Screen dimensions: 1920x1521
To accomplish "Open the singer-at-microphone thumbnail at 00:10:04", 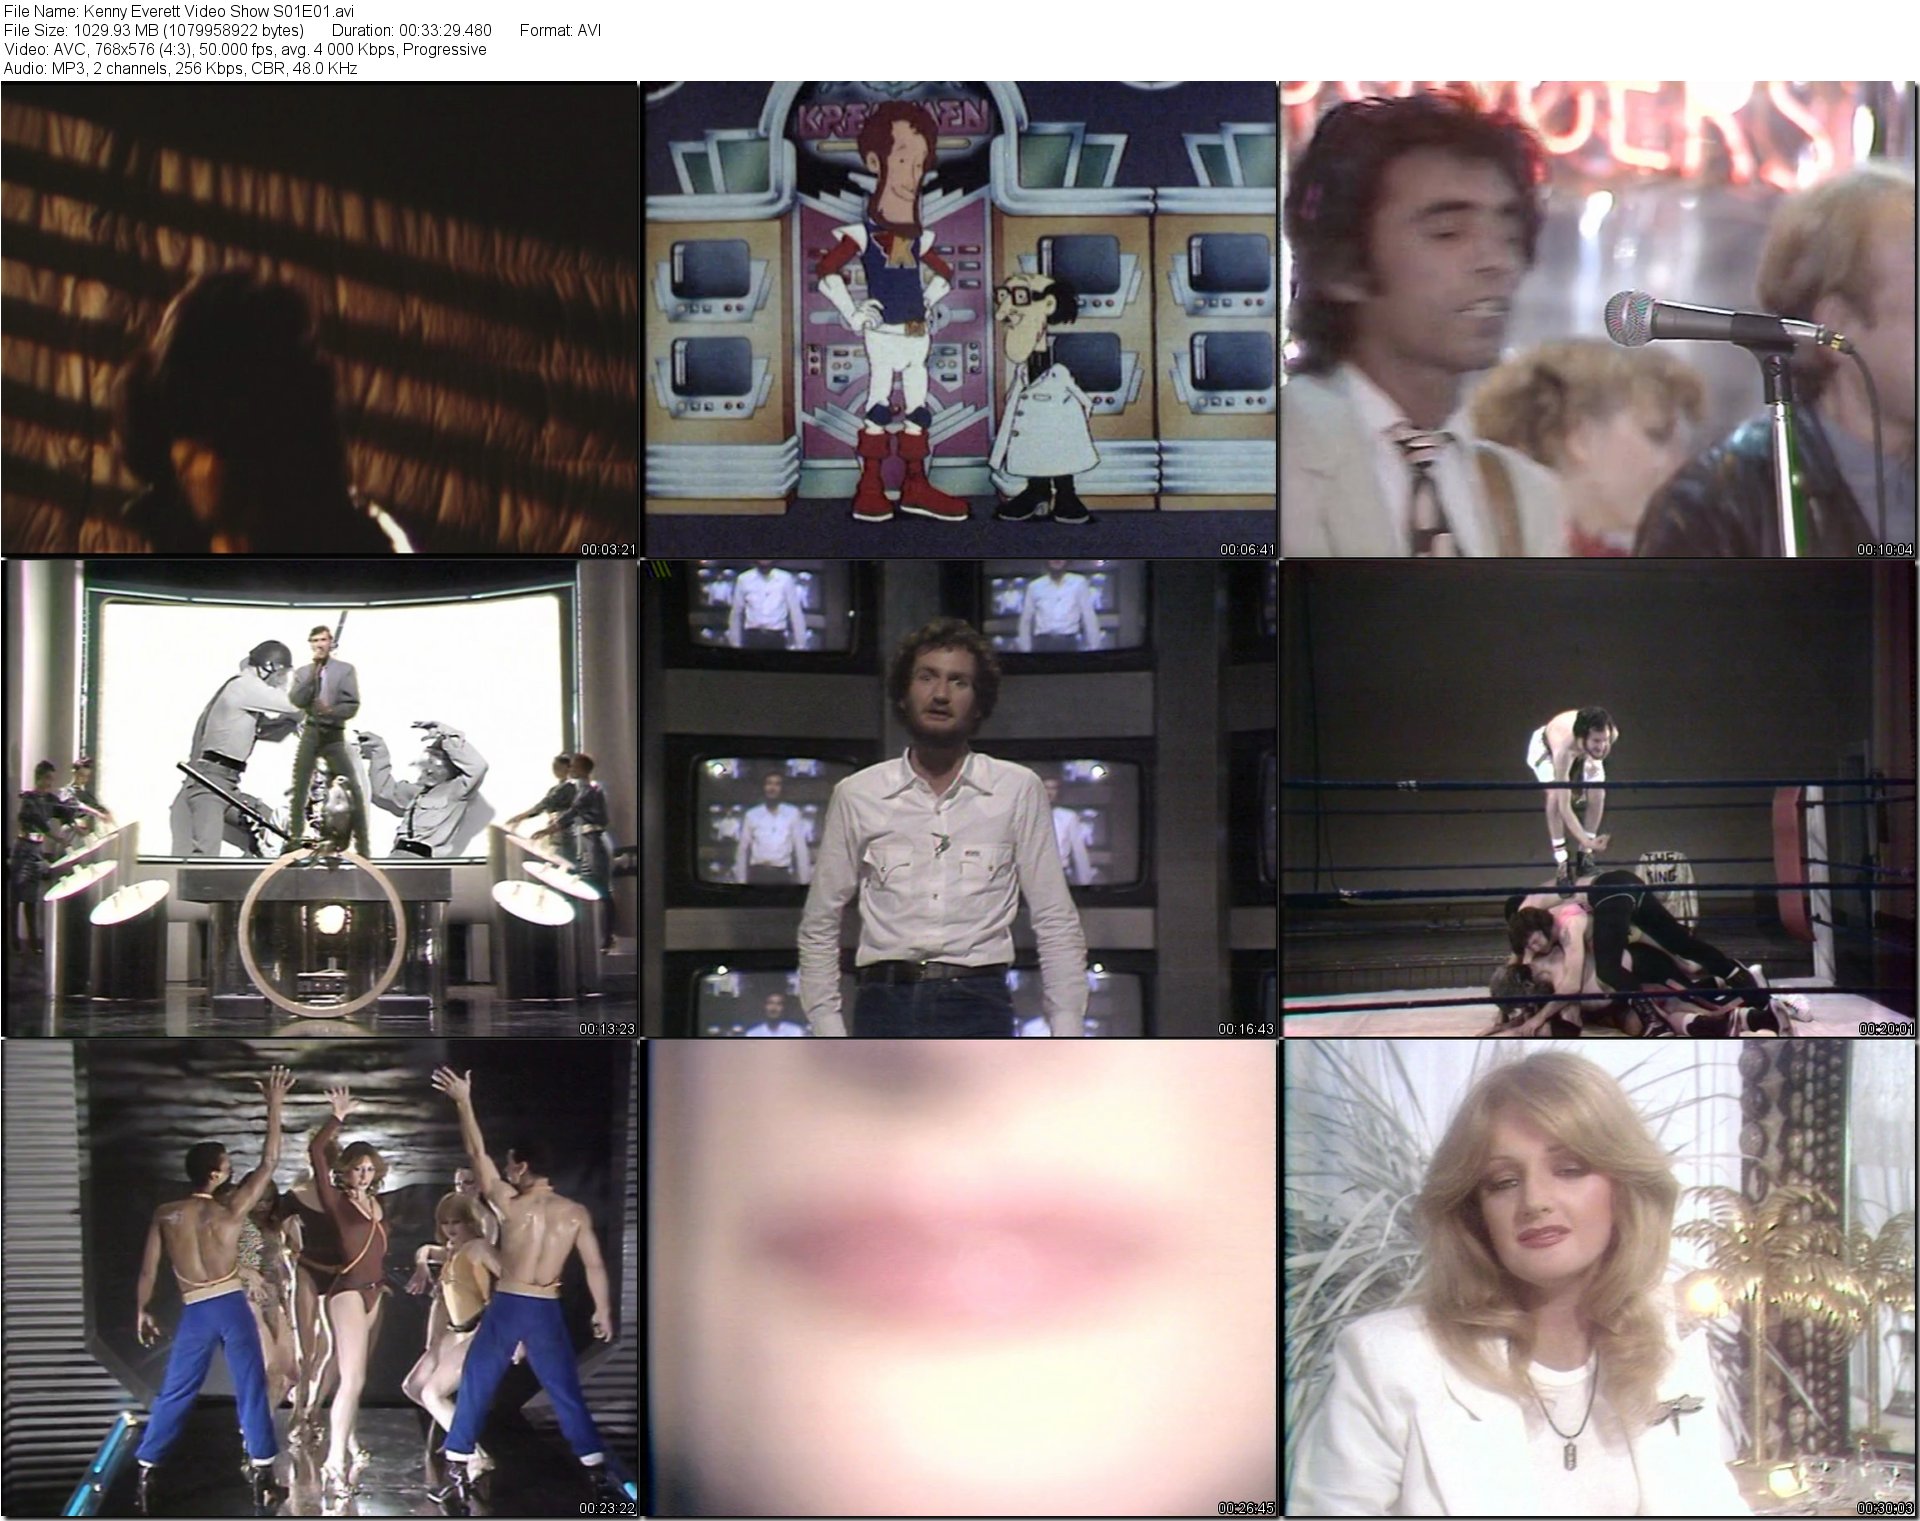I will (x=1599, y=318).
